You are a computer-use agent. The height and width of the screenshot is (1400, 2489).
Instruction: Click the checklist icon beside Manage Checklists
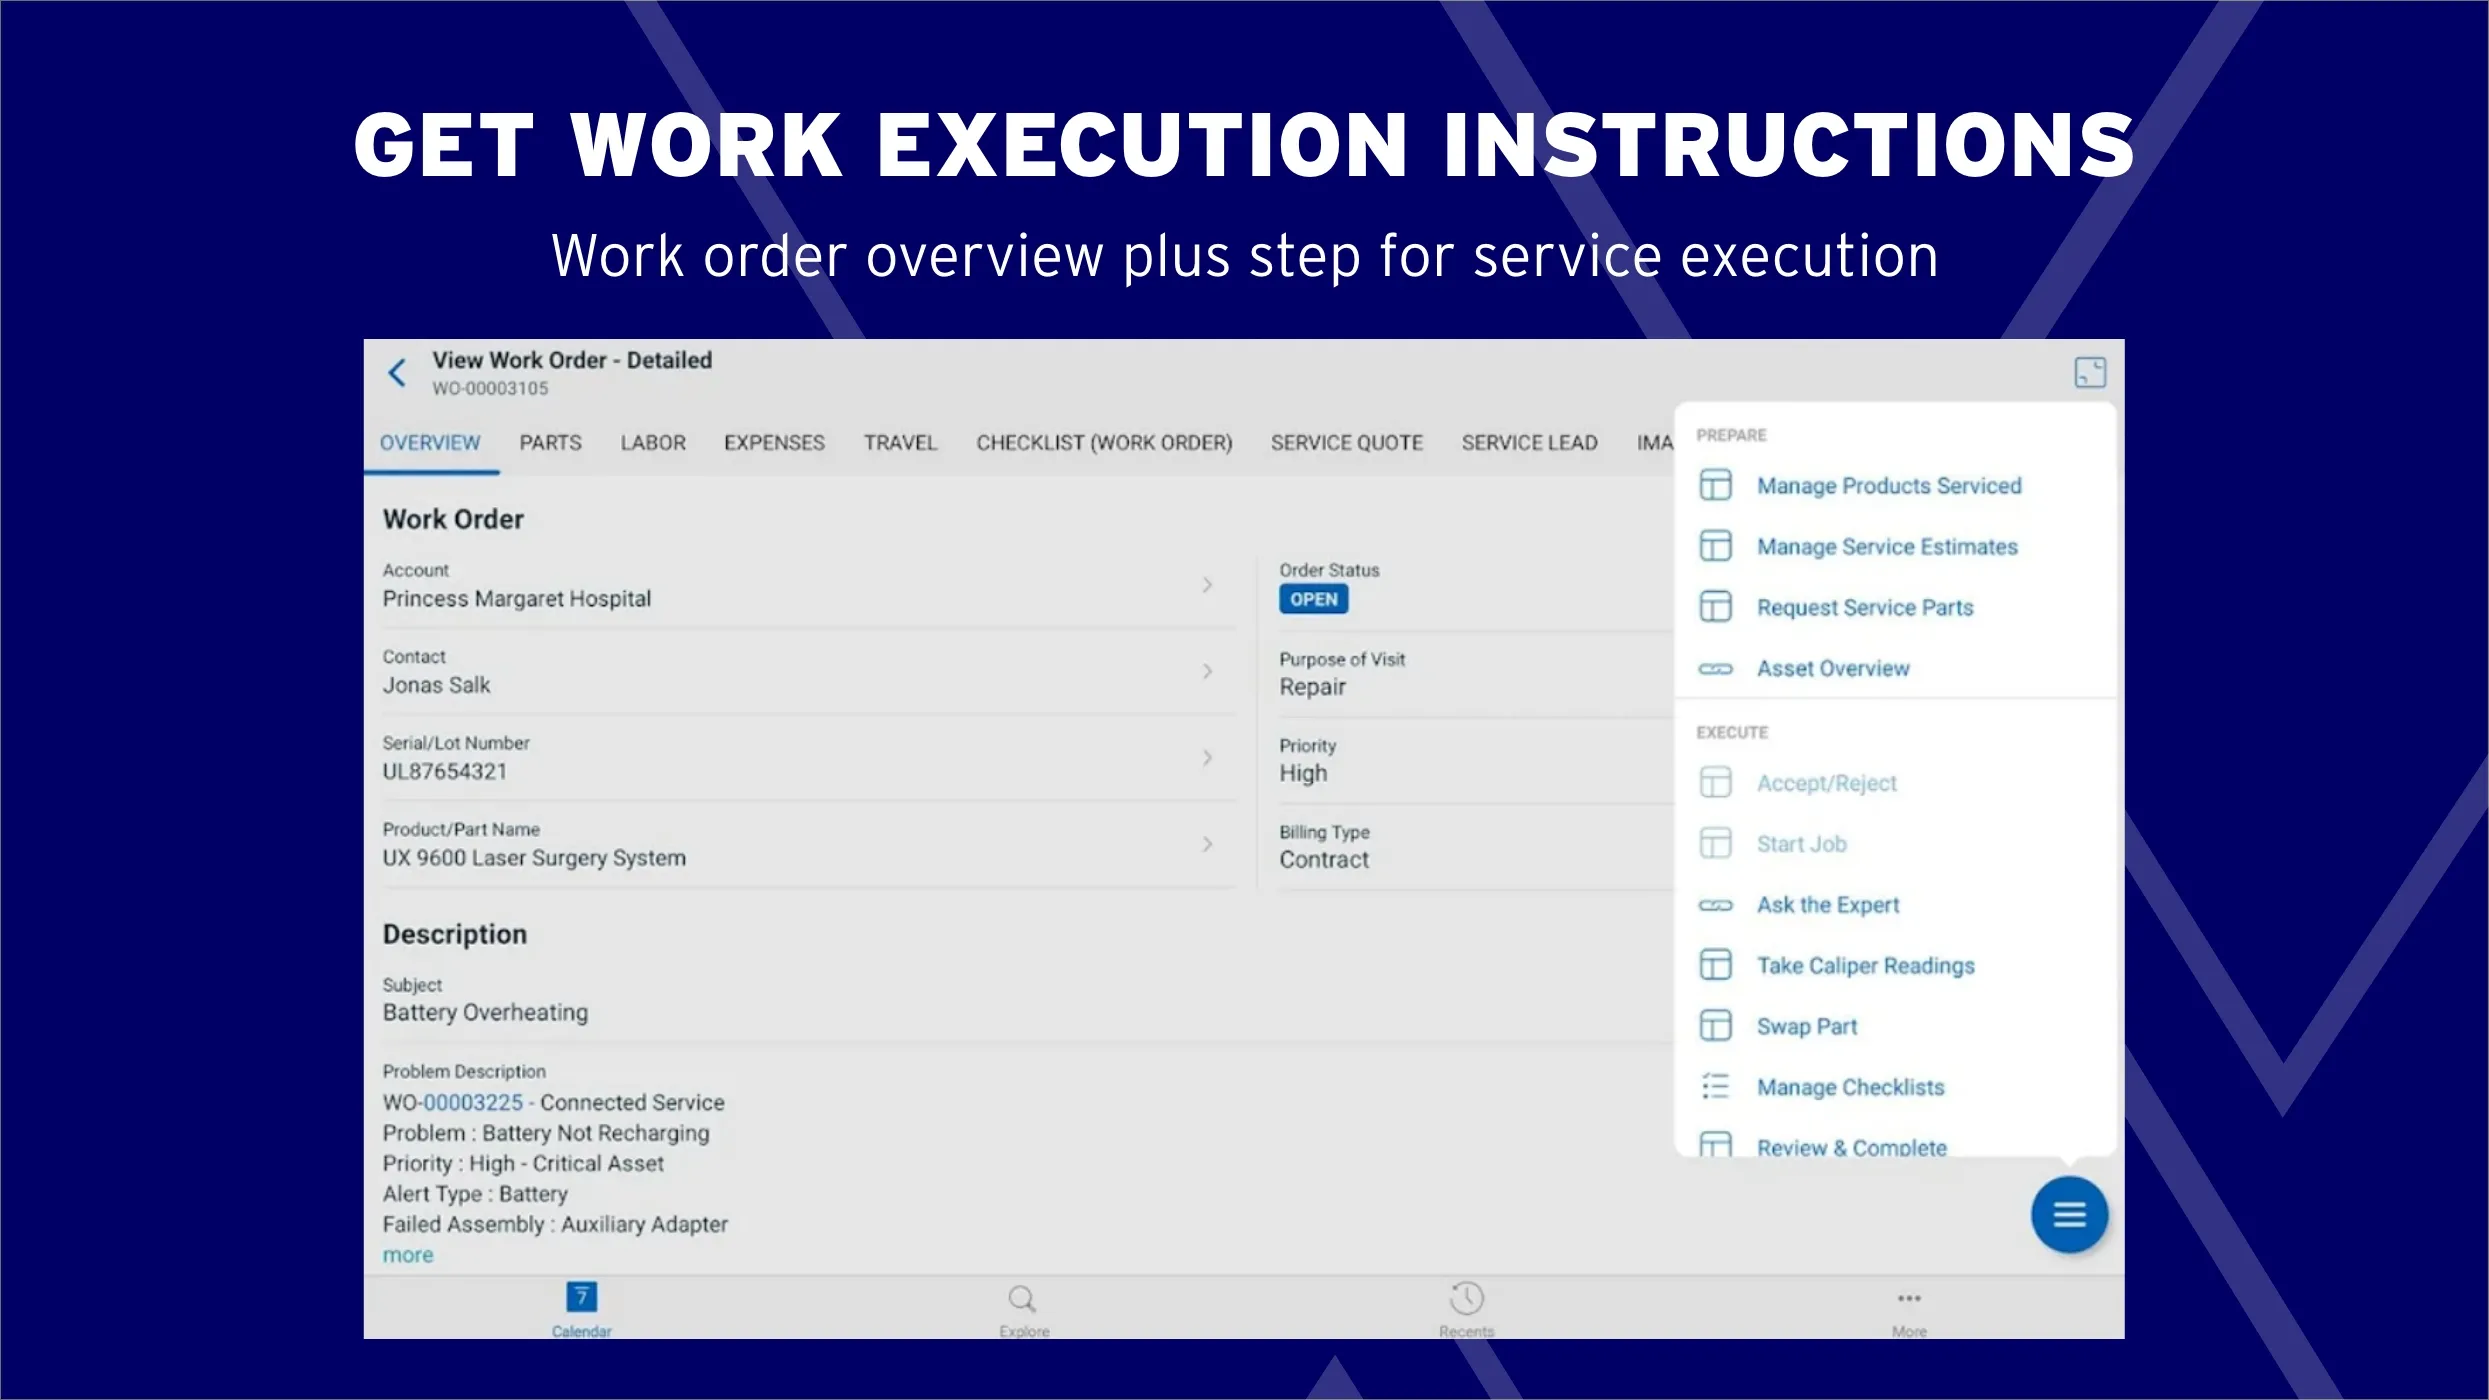(1716, 1087)
